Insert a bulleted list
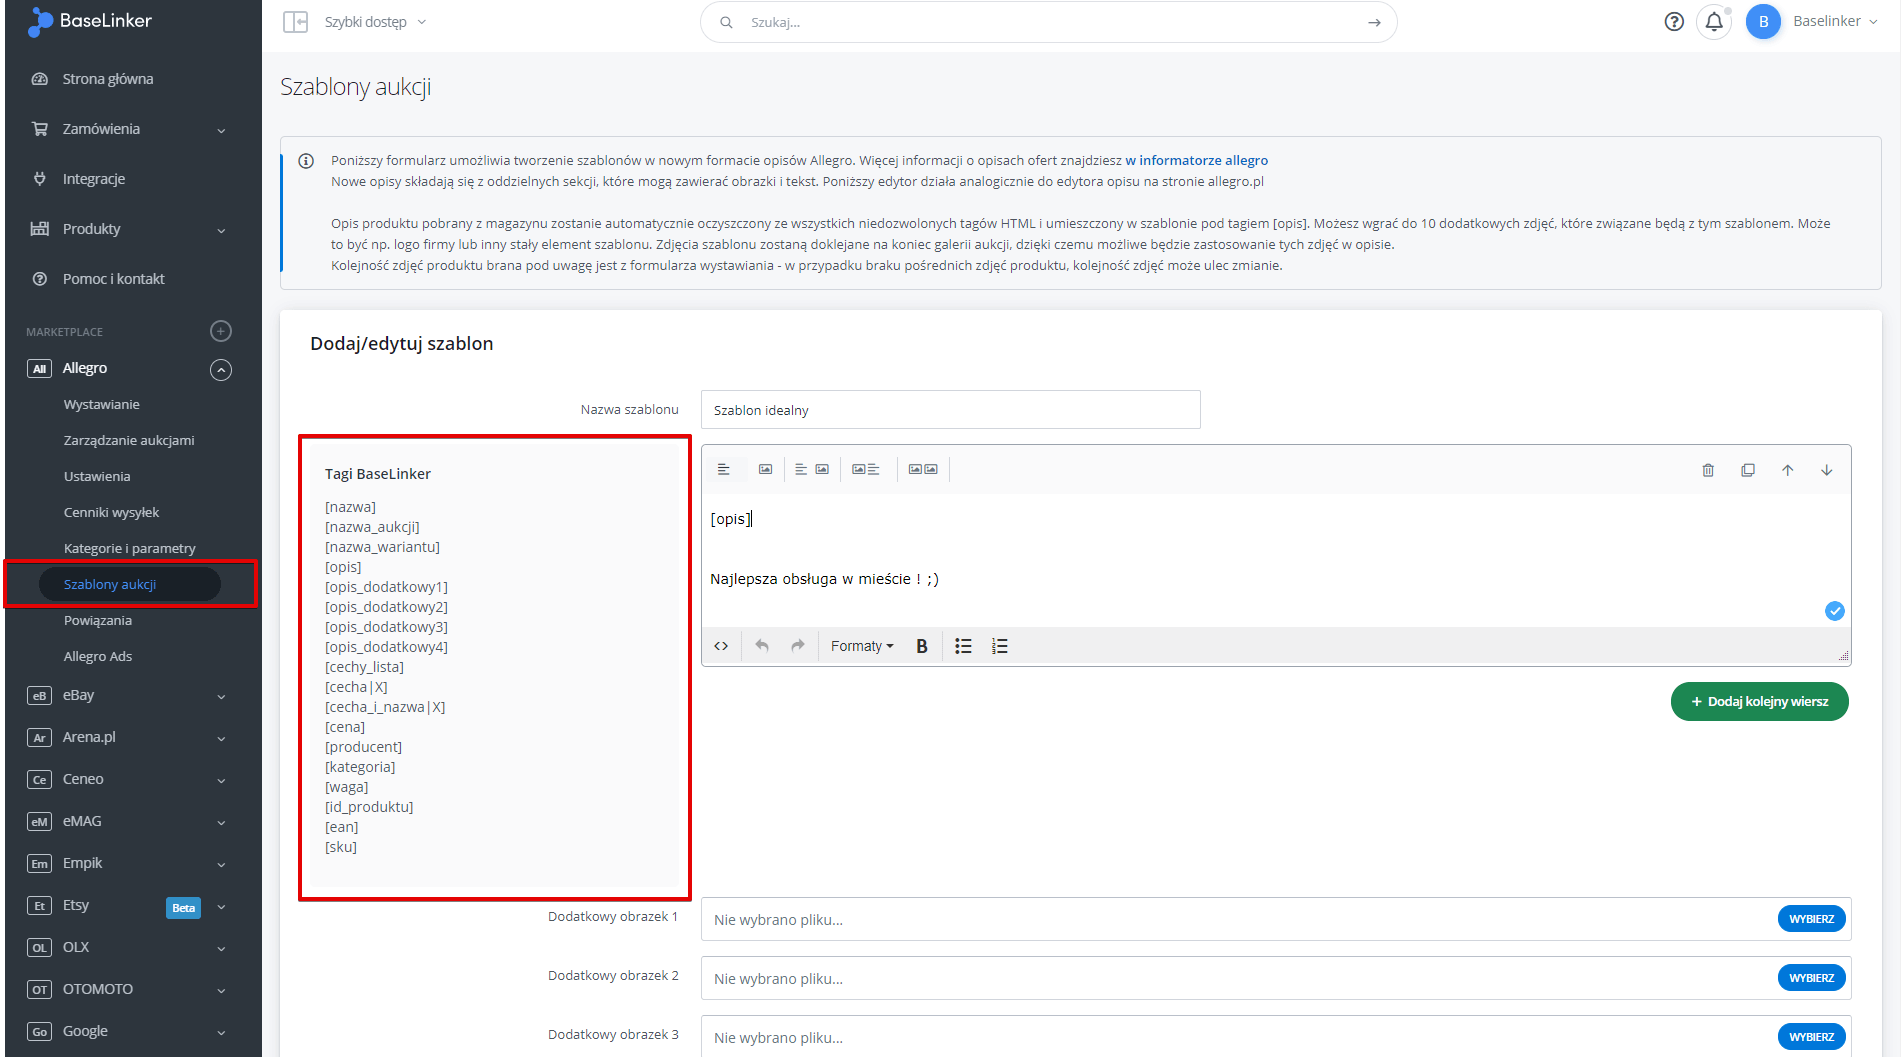Viewport: 1901px width, 1057px height. pyautogui.click(x=963, y=646)
